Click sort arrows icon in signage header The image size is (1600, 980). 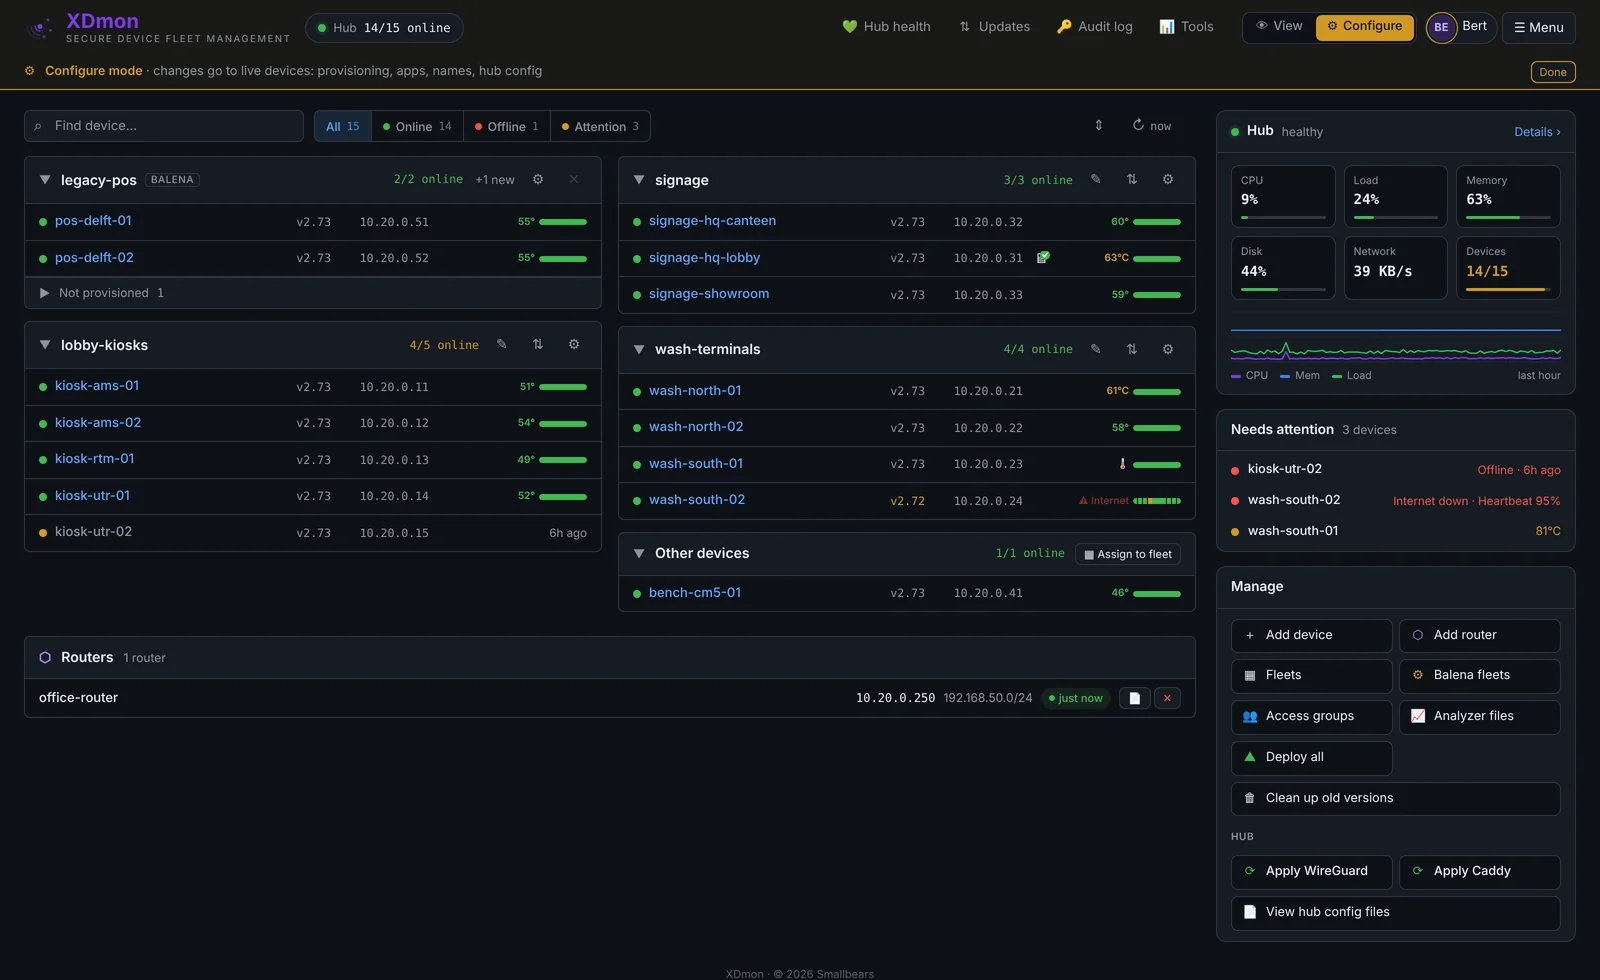click(x=1132, y=180)
